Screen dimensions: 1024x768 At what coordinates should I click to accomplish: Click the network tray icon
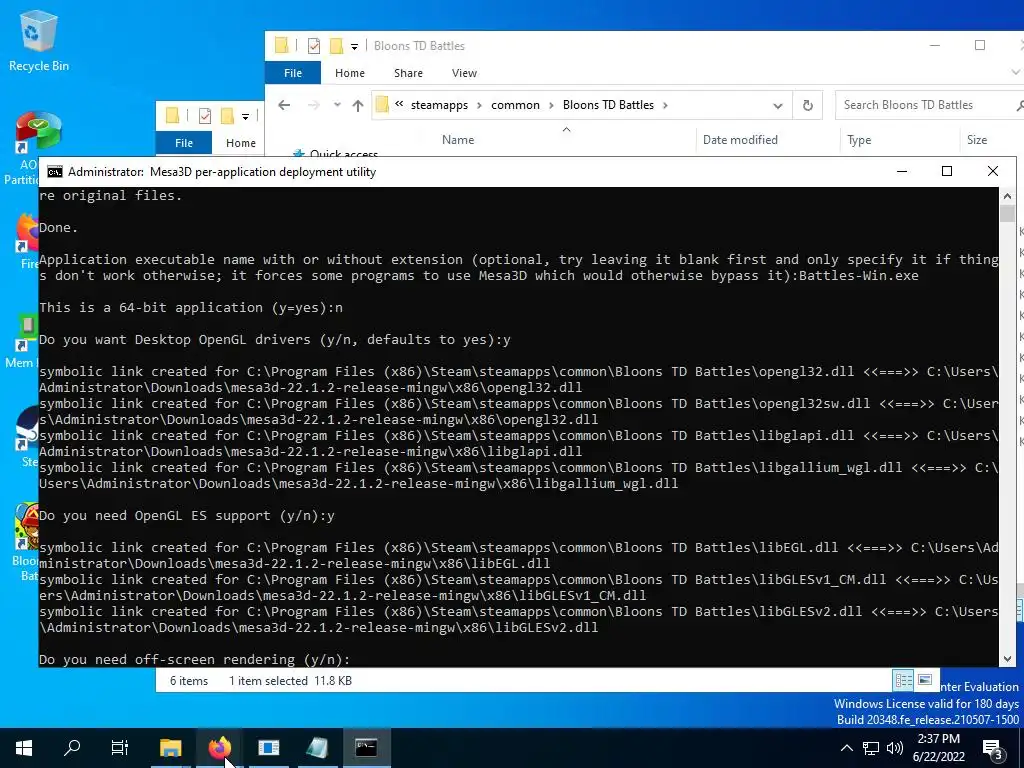click(x=871, y=748)
